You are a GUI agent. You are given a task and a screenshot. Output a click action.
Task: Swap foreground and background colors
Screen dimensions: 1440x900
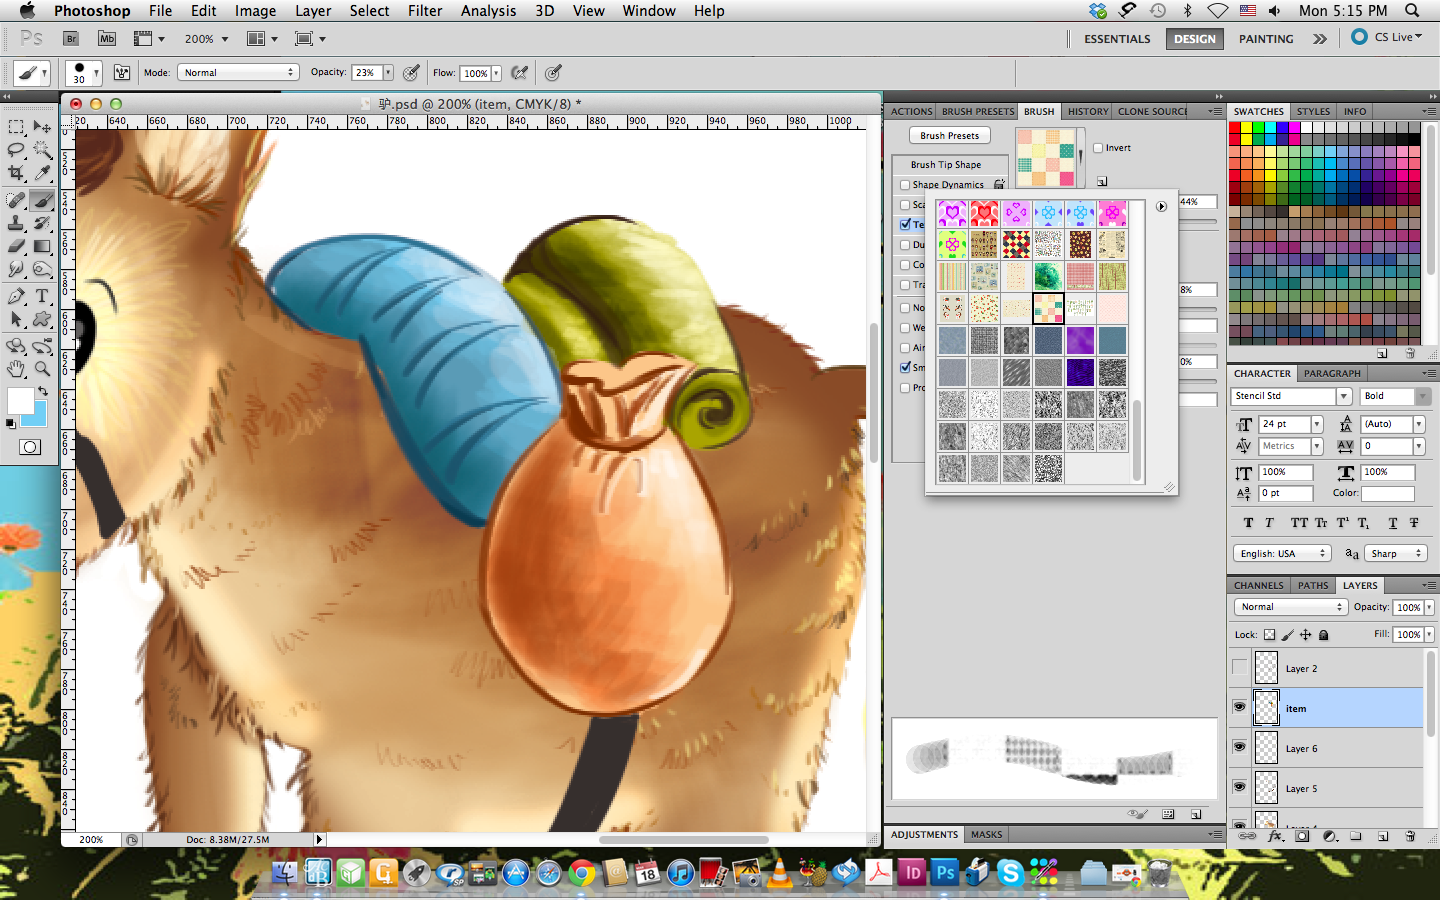(x=42, y=391)
